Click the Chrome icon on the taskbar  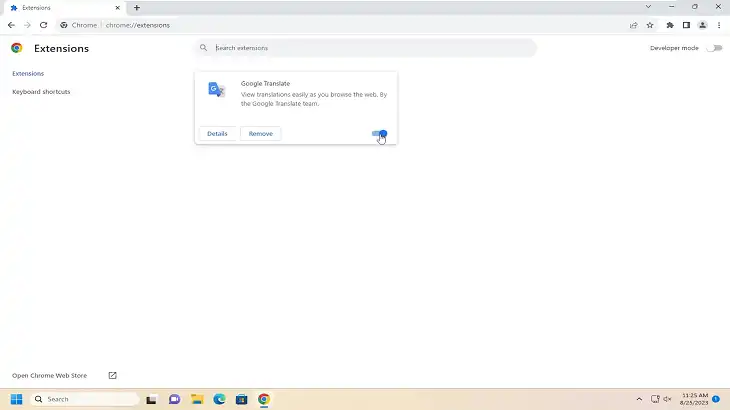point(264,399)
